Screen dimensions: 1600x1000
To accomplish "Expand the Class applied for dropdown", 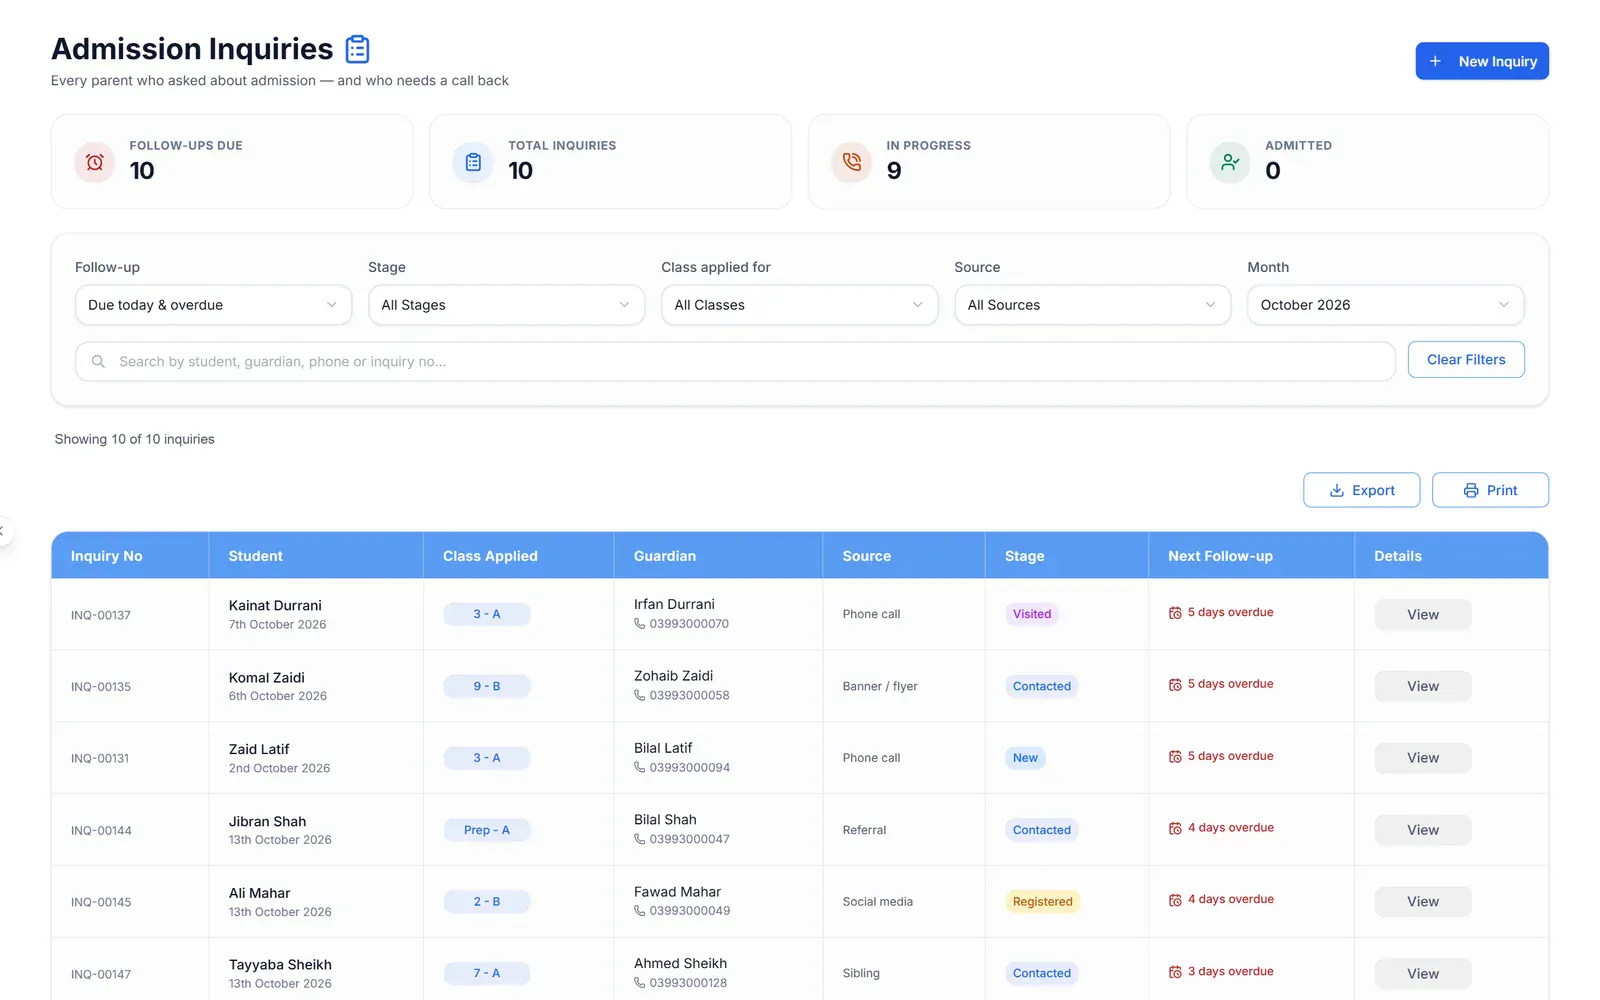I will pyautogui.click(x=799, y=305).
